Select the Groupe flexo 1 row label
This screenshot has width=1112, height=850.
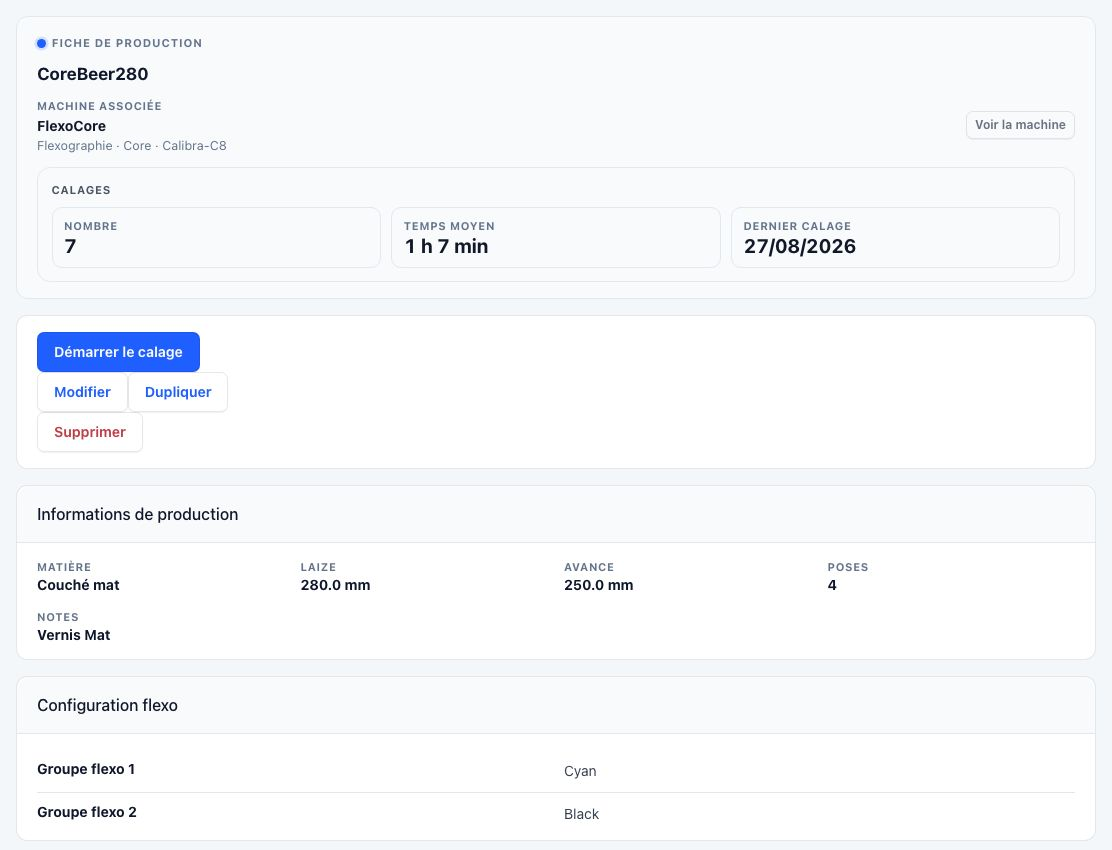coord(86,769)
